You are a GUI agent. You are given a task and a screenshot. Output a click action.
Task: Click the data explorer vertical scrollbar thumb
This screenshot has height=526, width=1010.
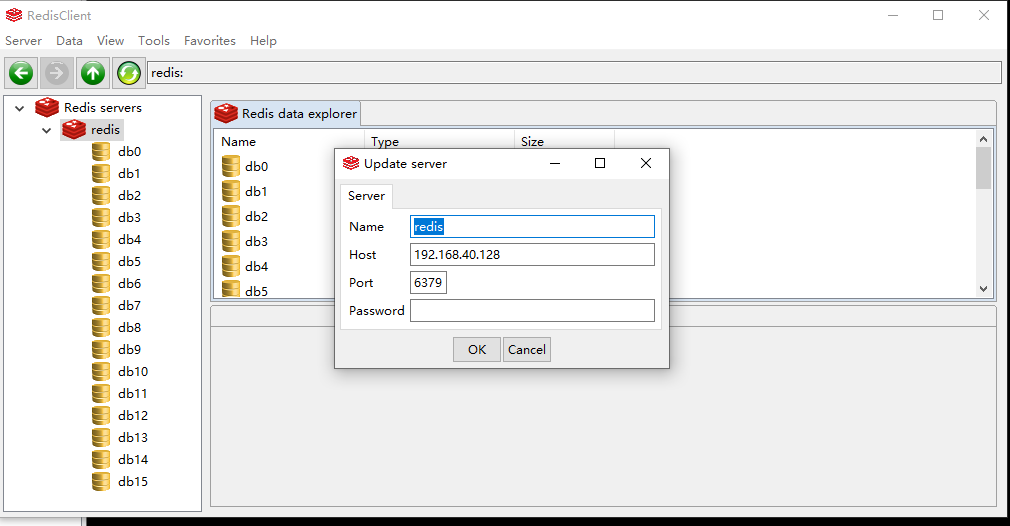click(983, 168)
